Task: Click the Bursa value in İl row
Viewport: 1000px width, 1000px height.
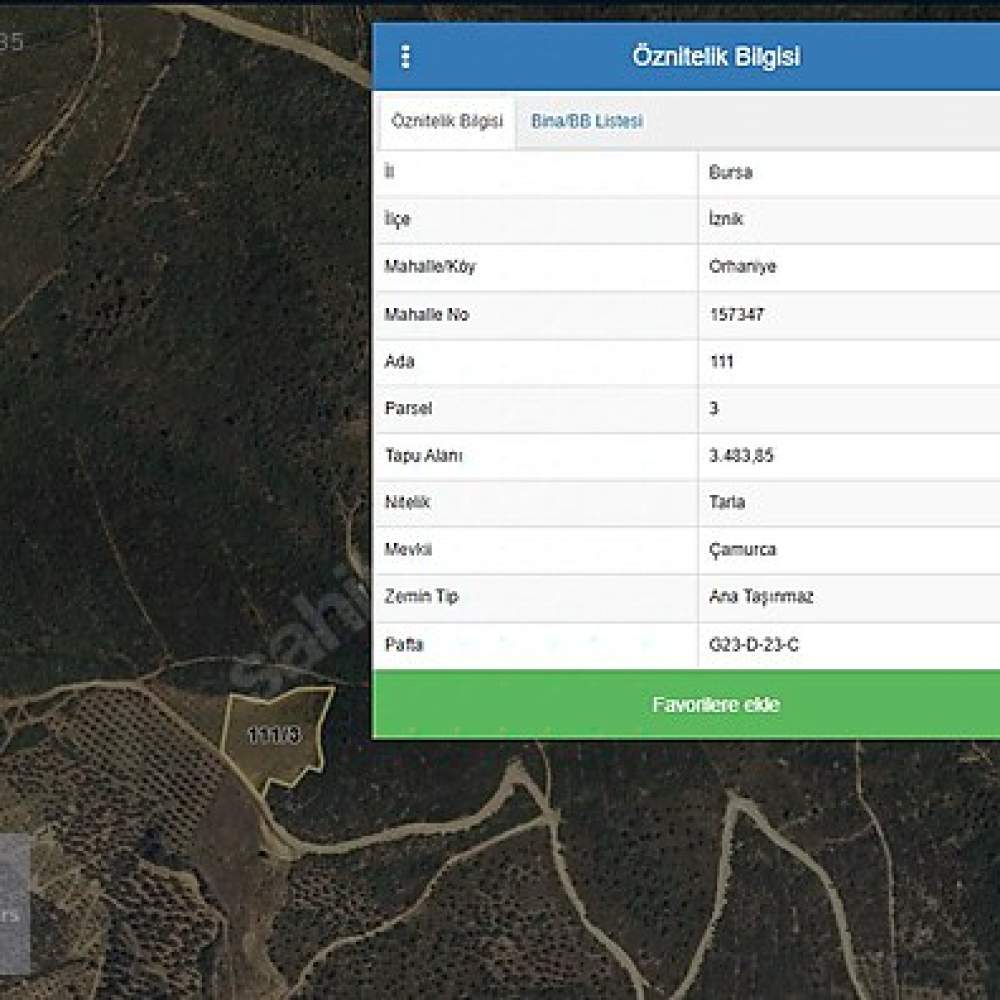Action: coord(731,172)
